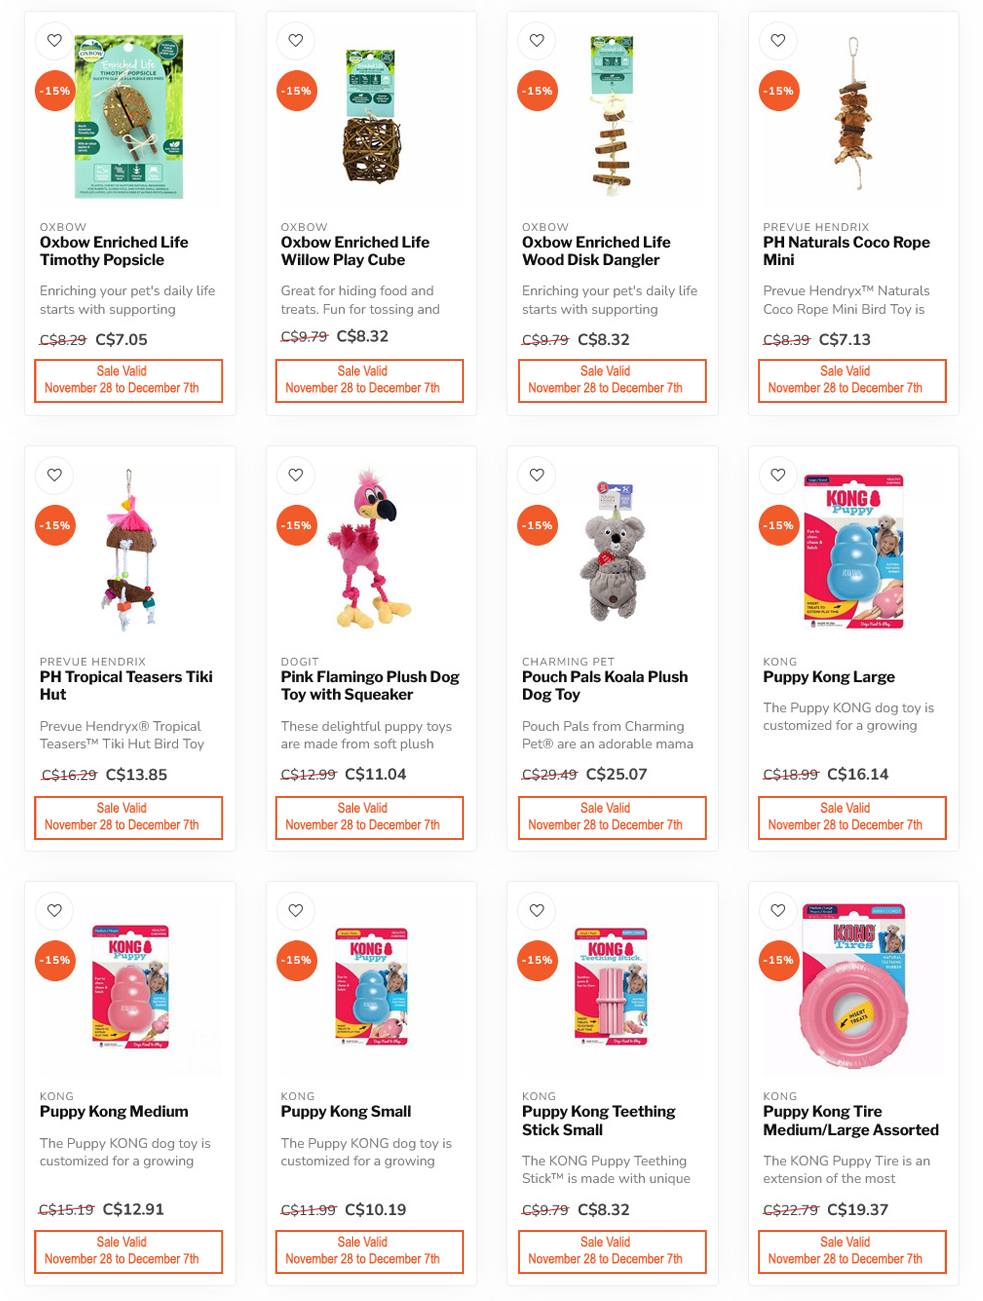This screenshot has width=983, height=1301.
Task: Wishlist the Pouch Pals Koala Plush heart
Action: coord(537,475)
